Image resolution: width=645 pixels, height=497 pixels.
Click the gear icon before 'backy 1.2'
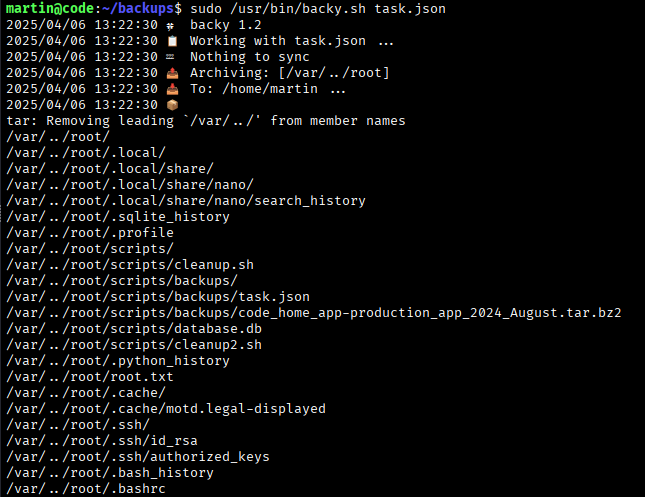(x=171, y=24)
